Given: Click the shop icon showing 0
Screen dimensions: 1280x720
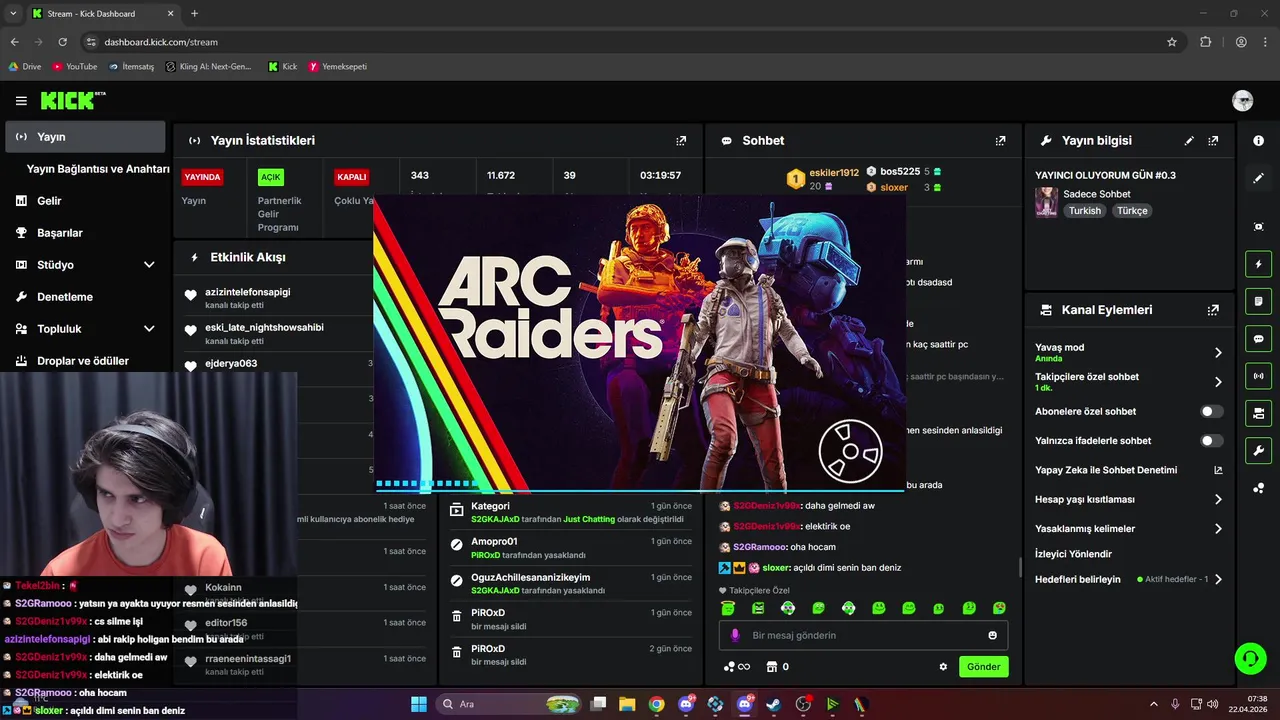Looking at the screenshot, I should [x=777, y=667].
